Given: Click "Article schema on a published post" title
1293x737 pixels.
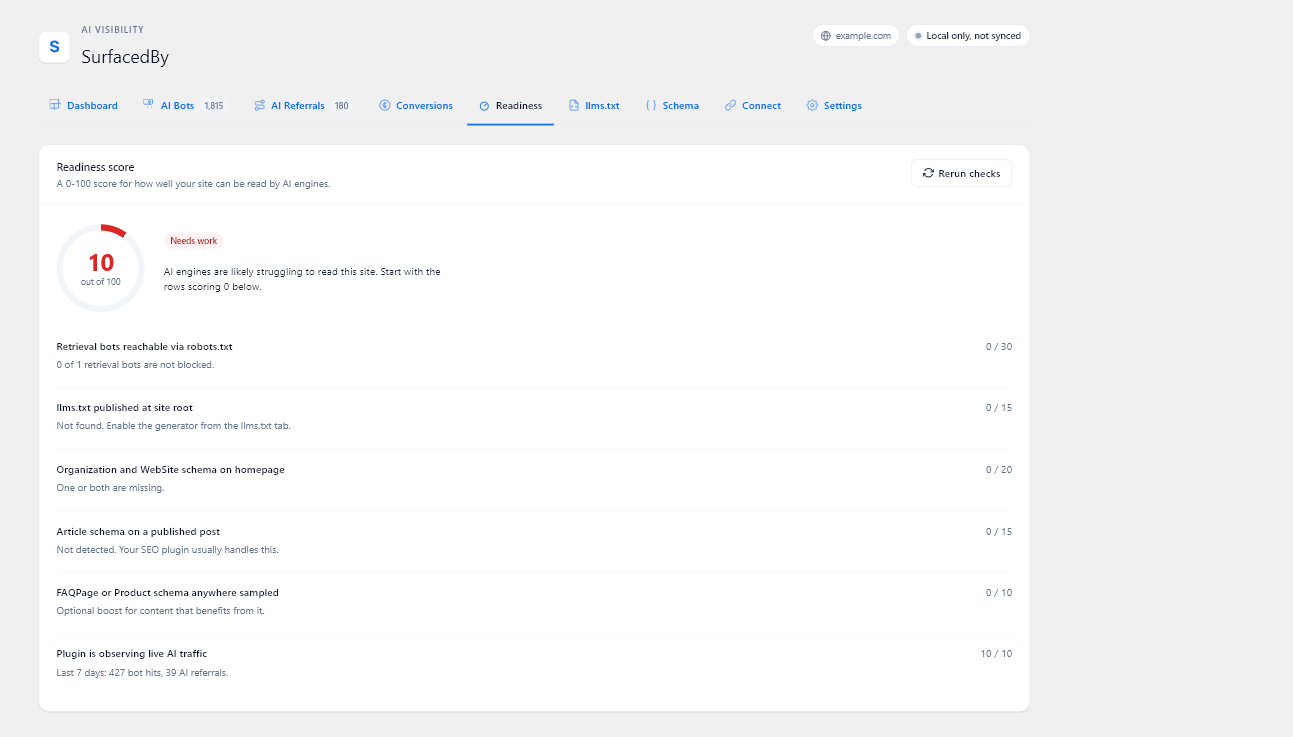Looking at the screenshot, I should [138, 532].
